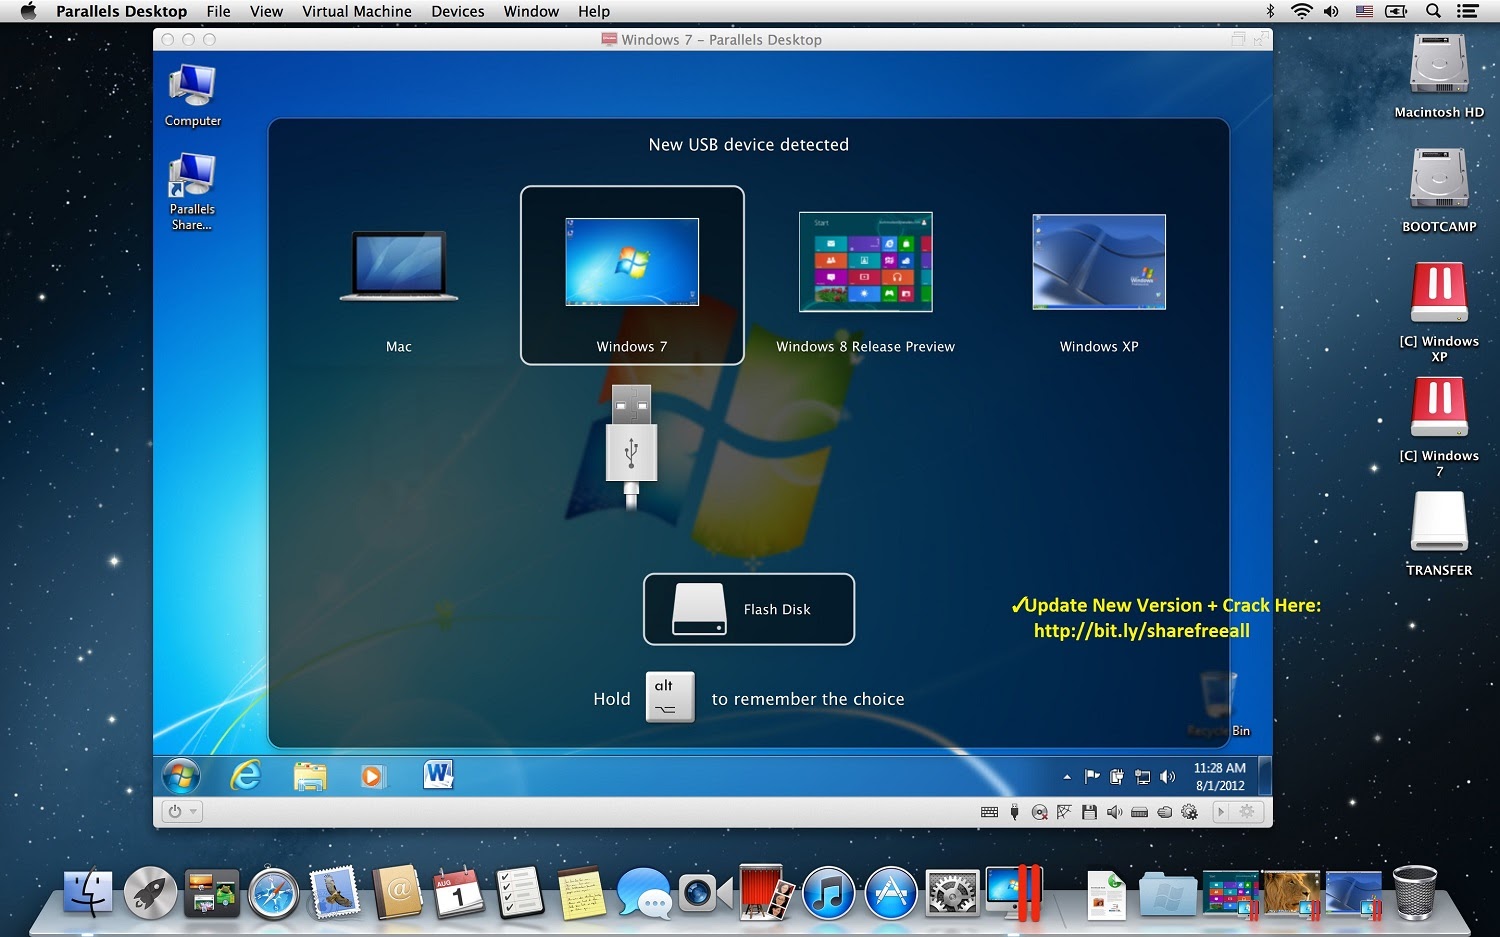Screen dimensions: 1500x937
Task: Open Microsoft Word from the Windows taskbar
Action: pyautogui.click(x=438, y=775)
